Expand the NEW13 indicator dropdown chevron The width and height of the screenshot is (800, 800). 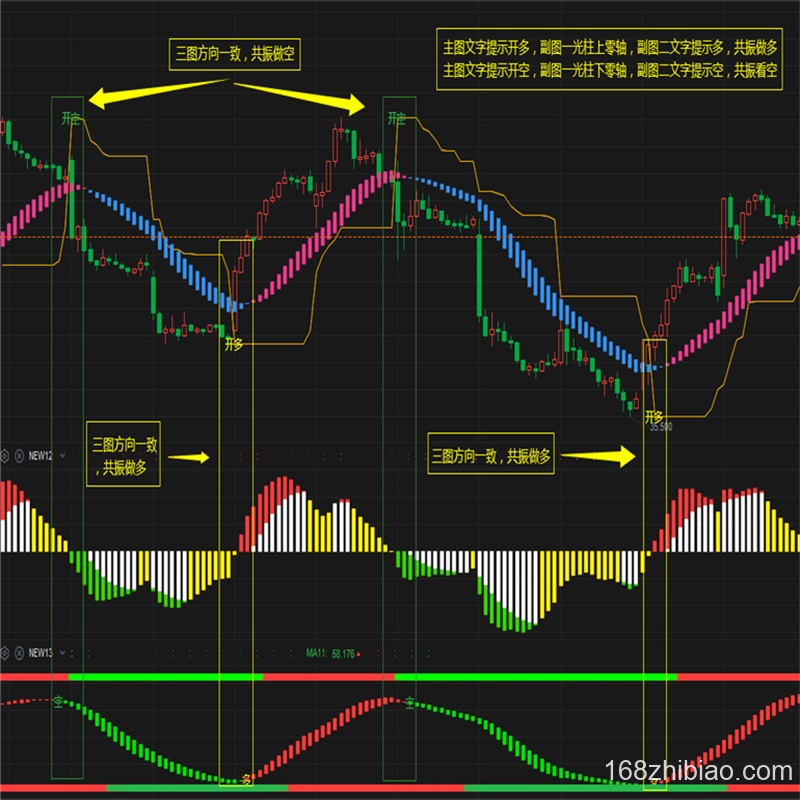[62, 653]
